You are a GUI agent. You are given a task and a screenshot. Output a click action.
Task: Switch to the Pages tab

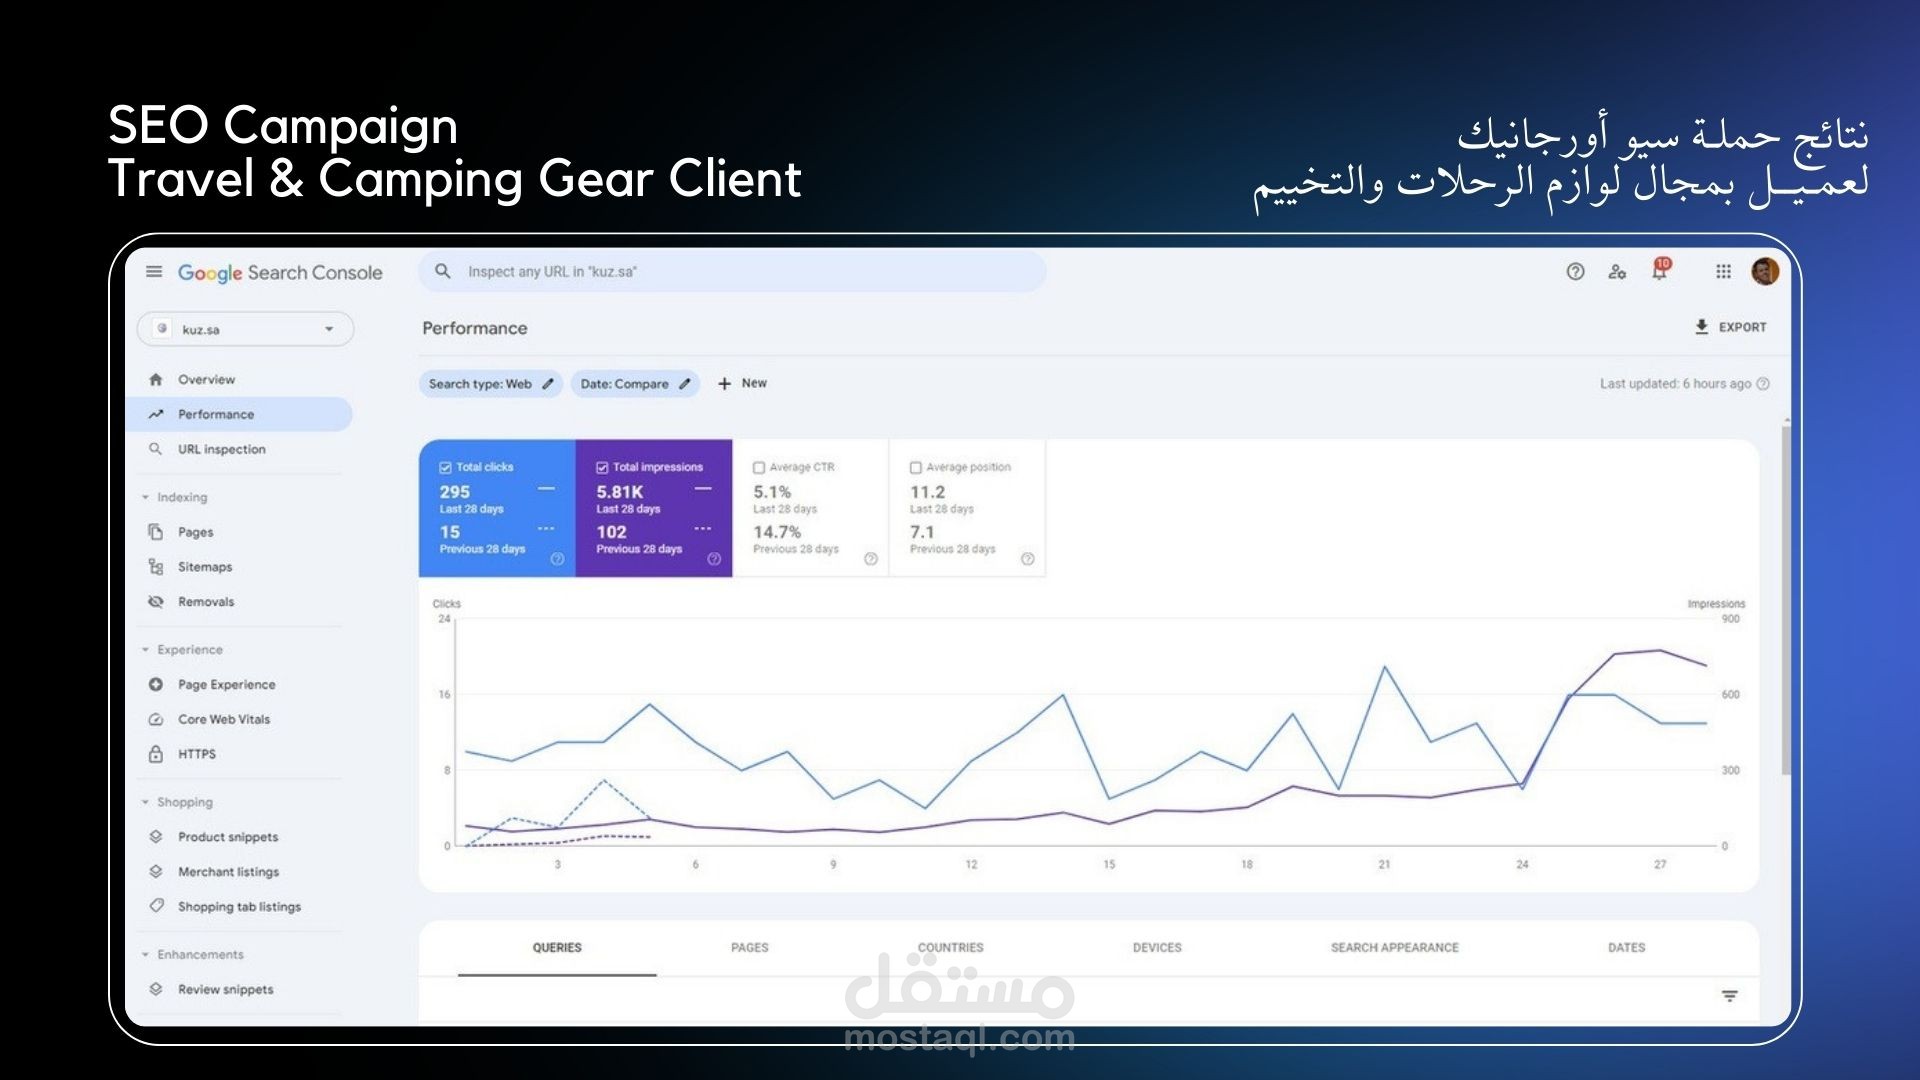pos(749,947)
